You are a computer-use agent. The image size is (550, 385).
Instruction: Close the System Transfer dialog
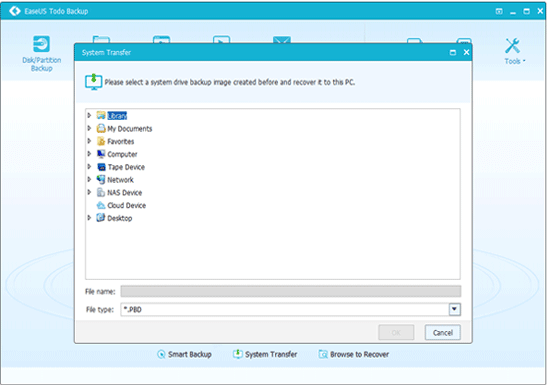(466, 52)
